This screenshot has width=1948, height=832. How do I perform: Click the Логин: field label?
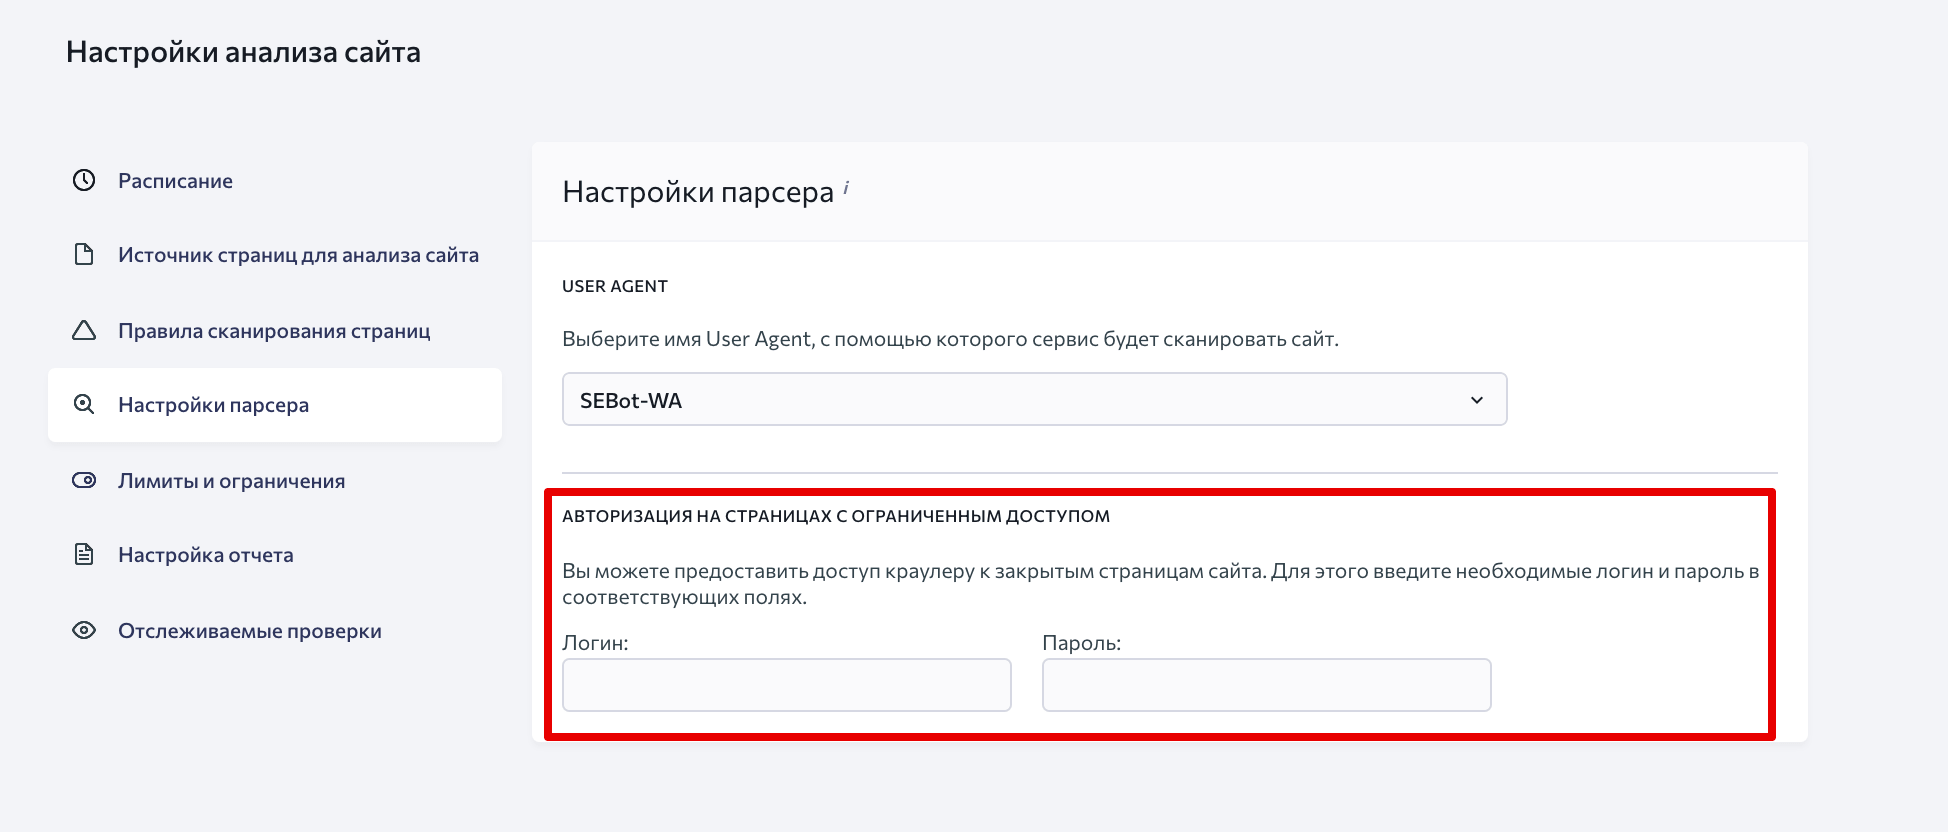[x=595, y=643]
